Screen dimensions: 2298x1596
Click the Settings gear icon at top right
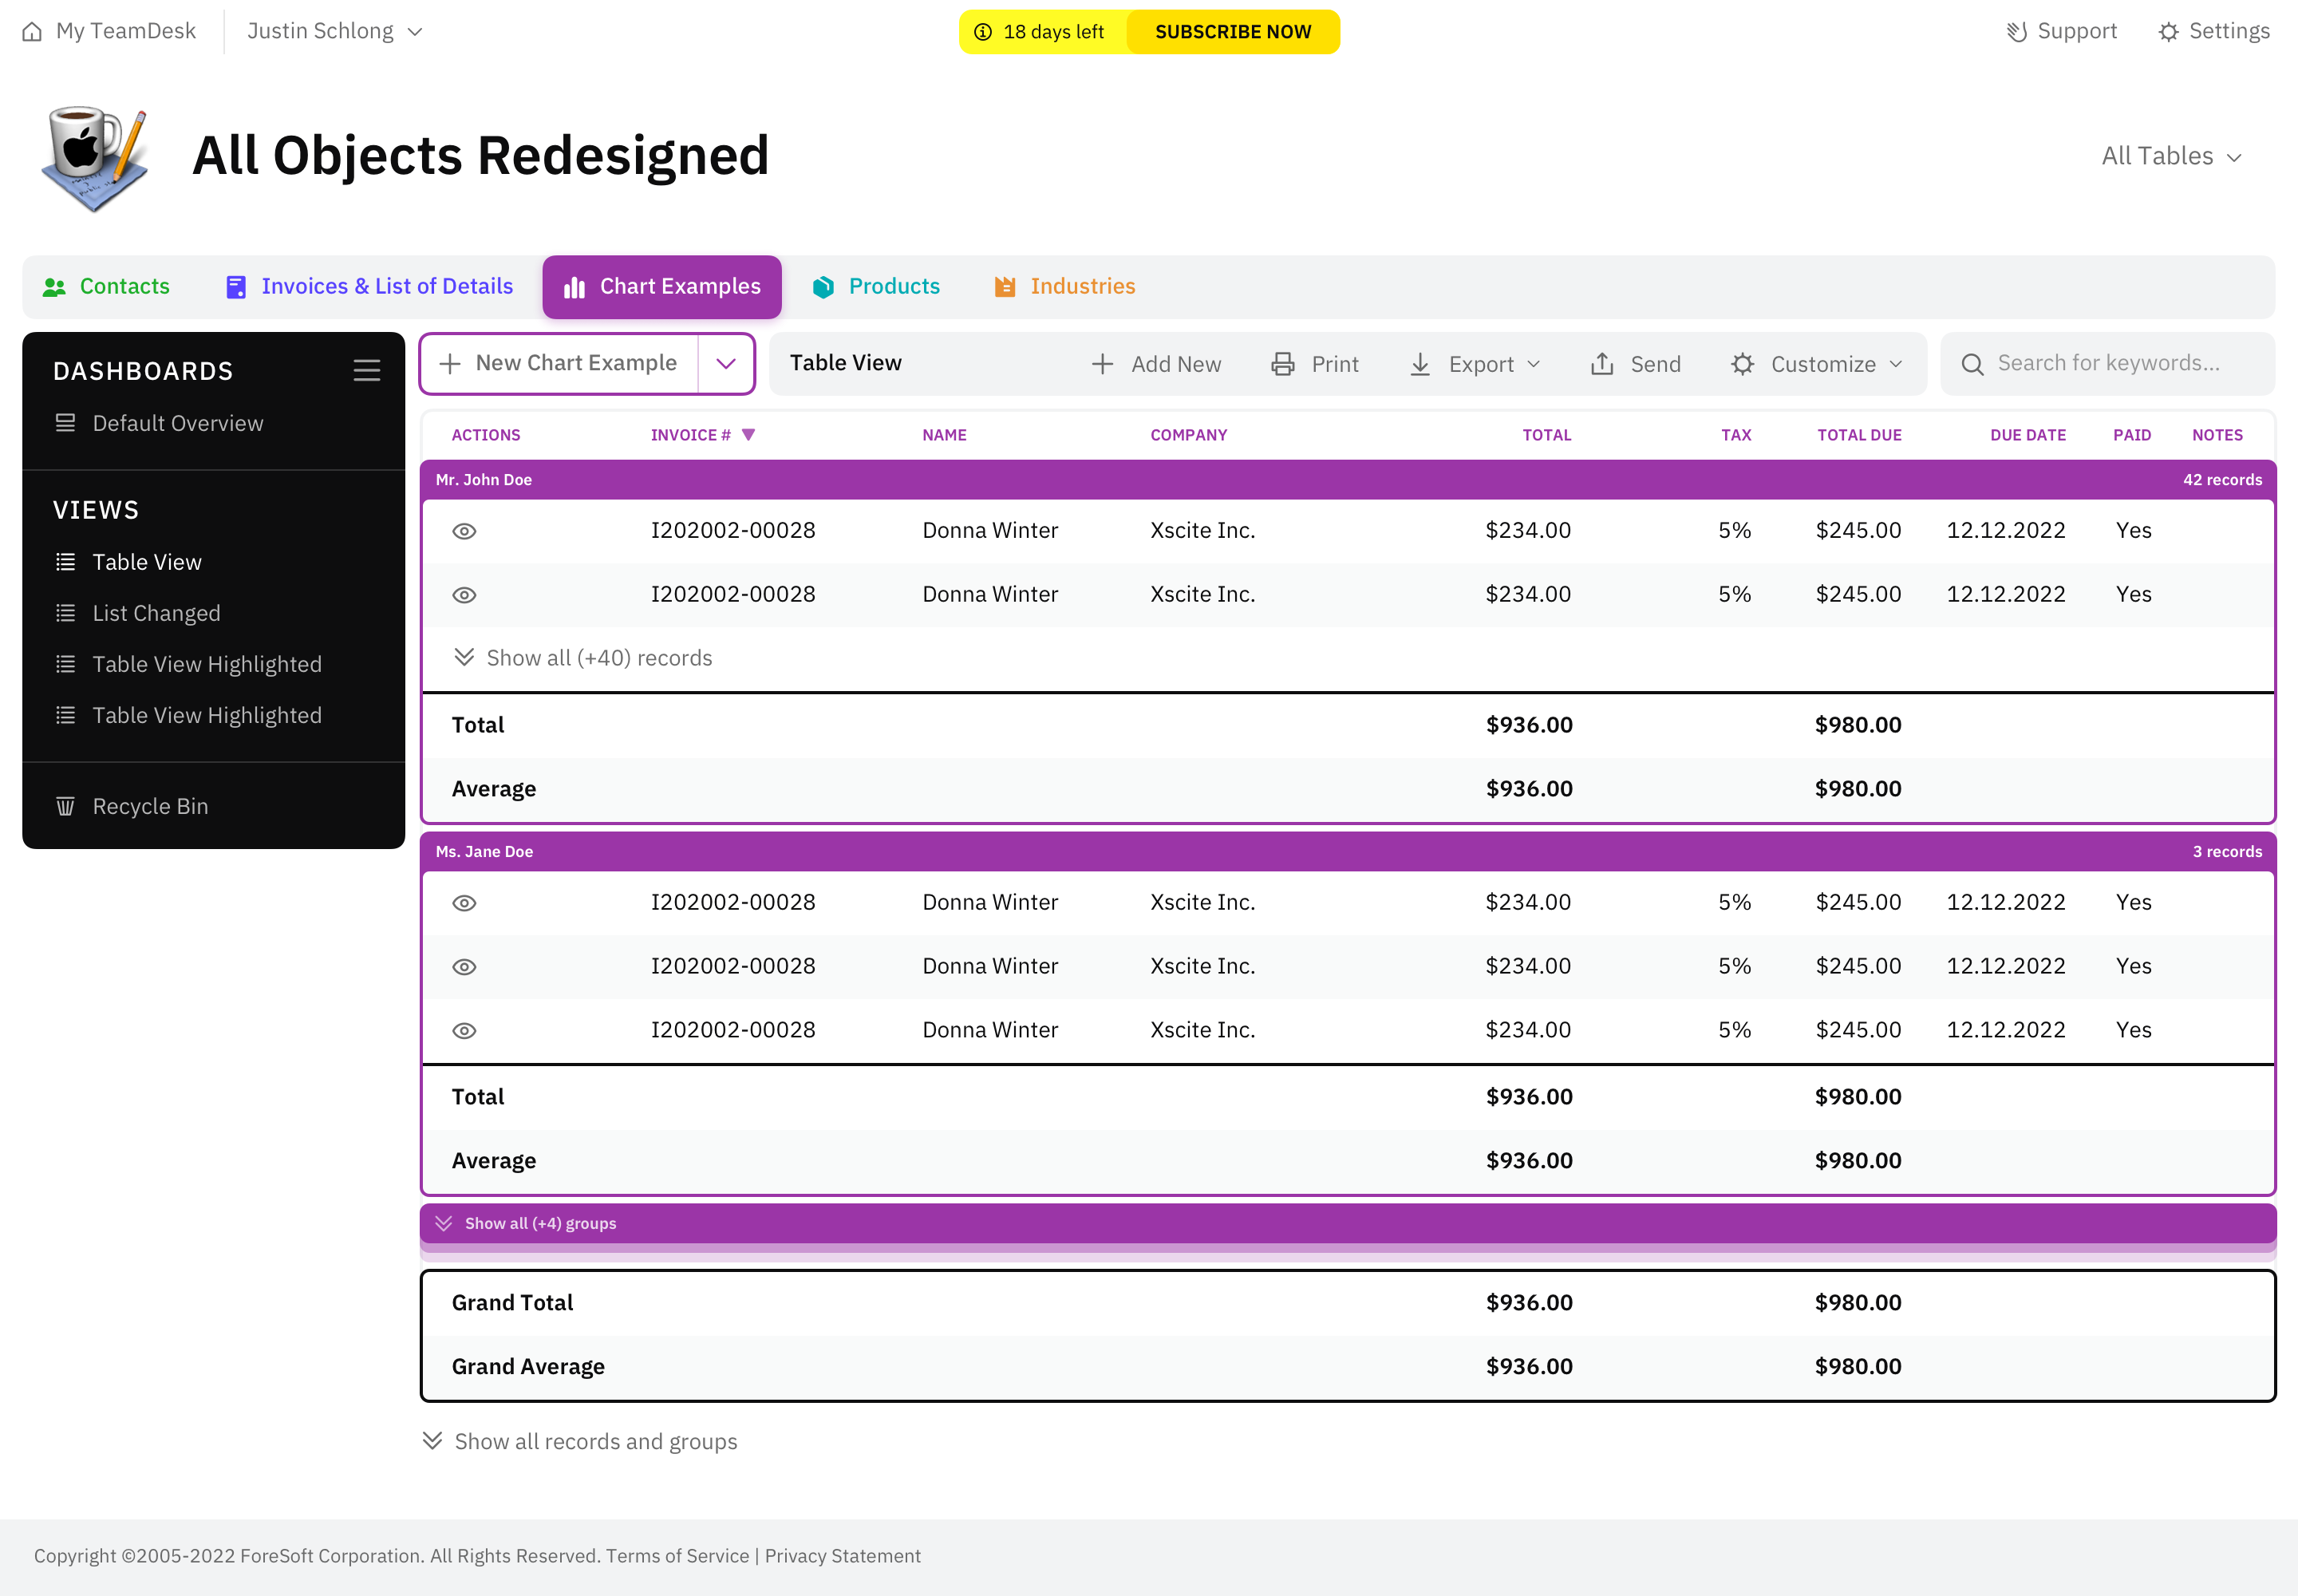click(x=2167, y=31)
